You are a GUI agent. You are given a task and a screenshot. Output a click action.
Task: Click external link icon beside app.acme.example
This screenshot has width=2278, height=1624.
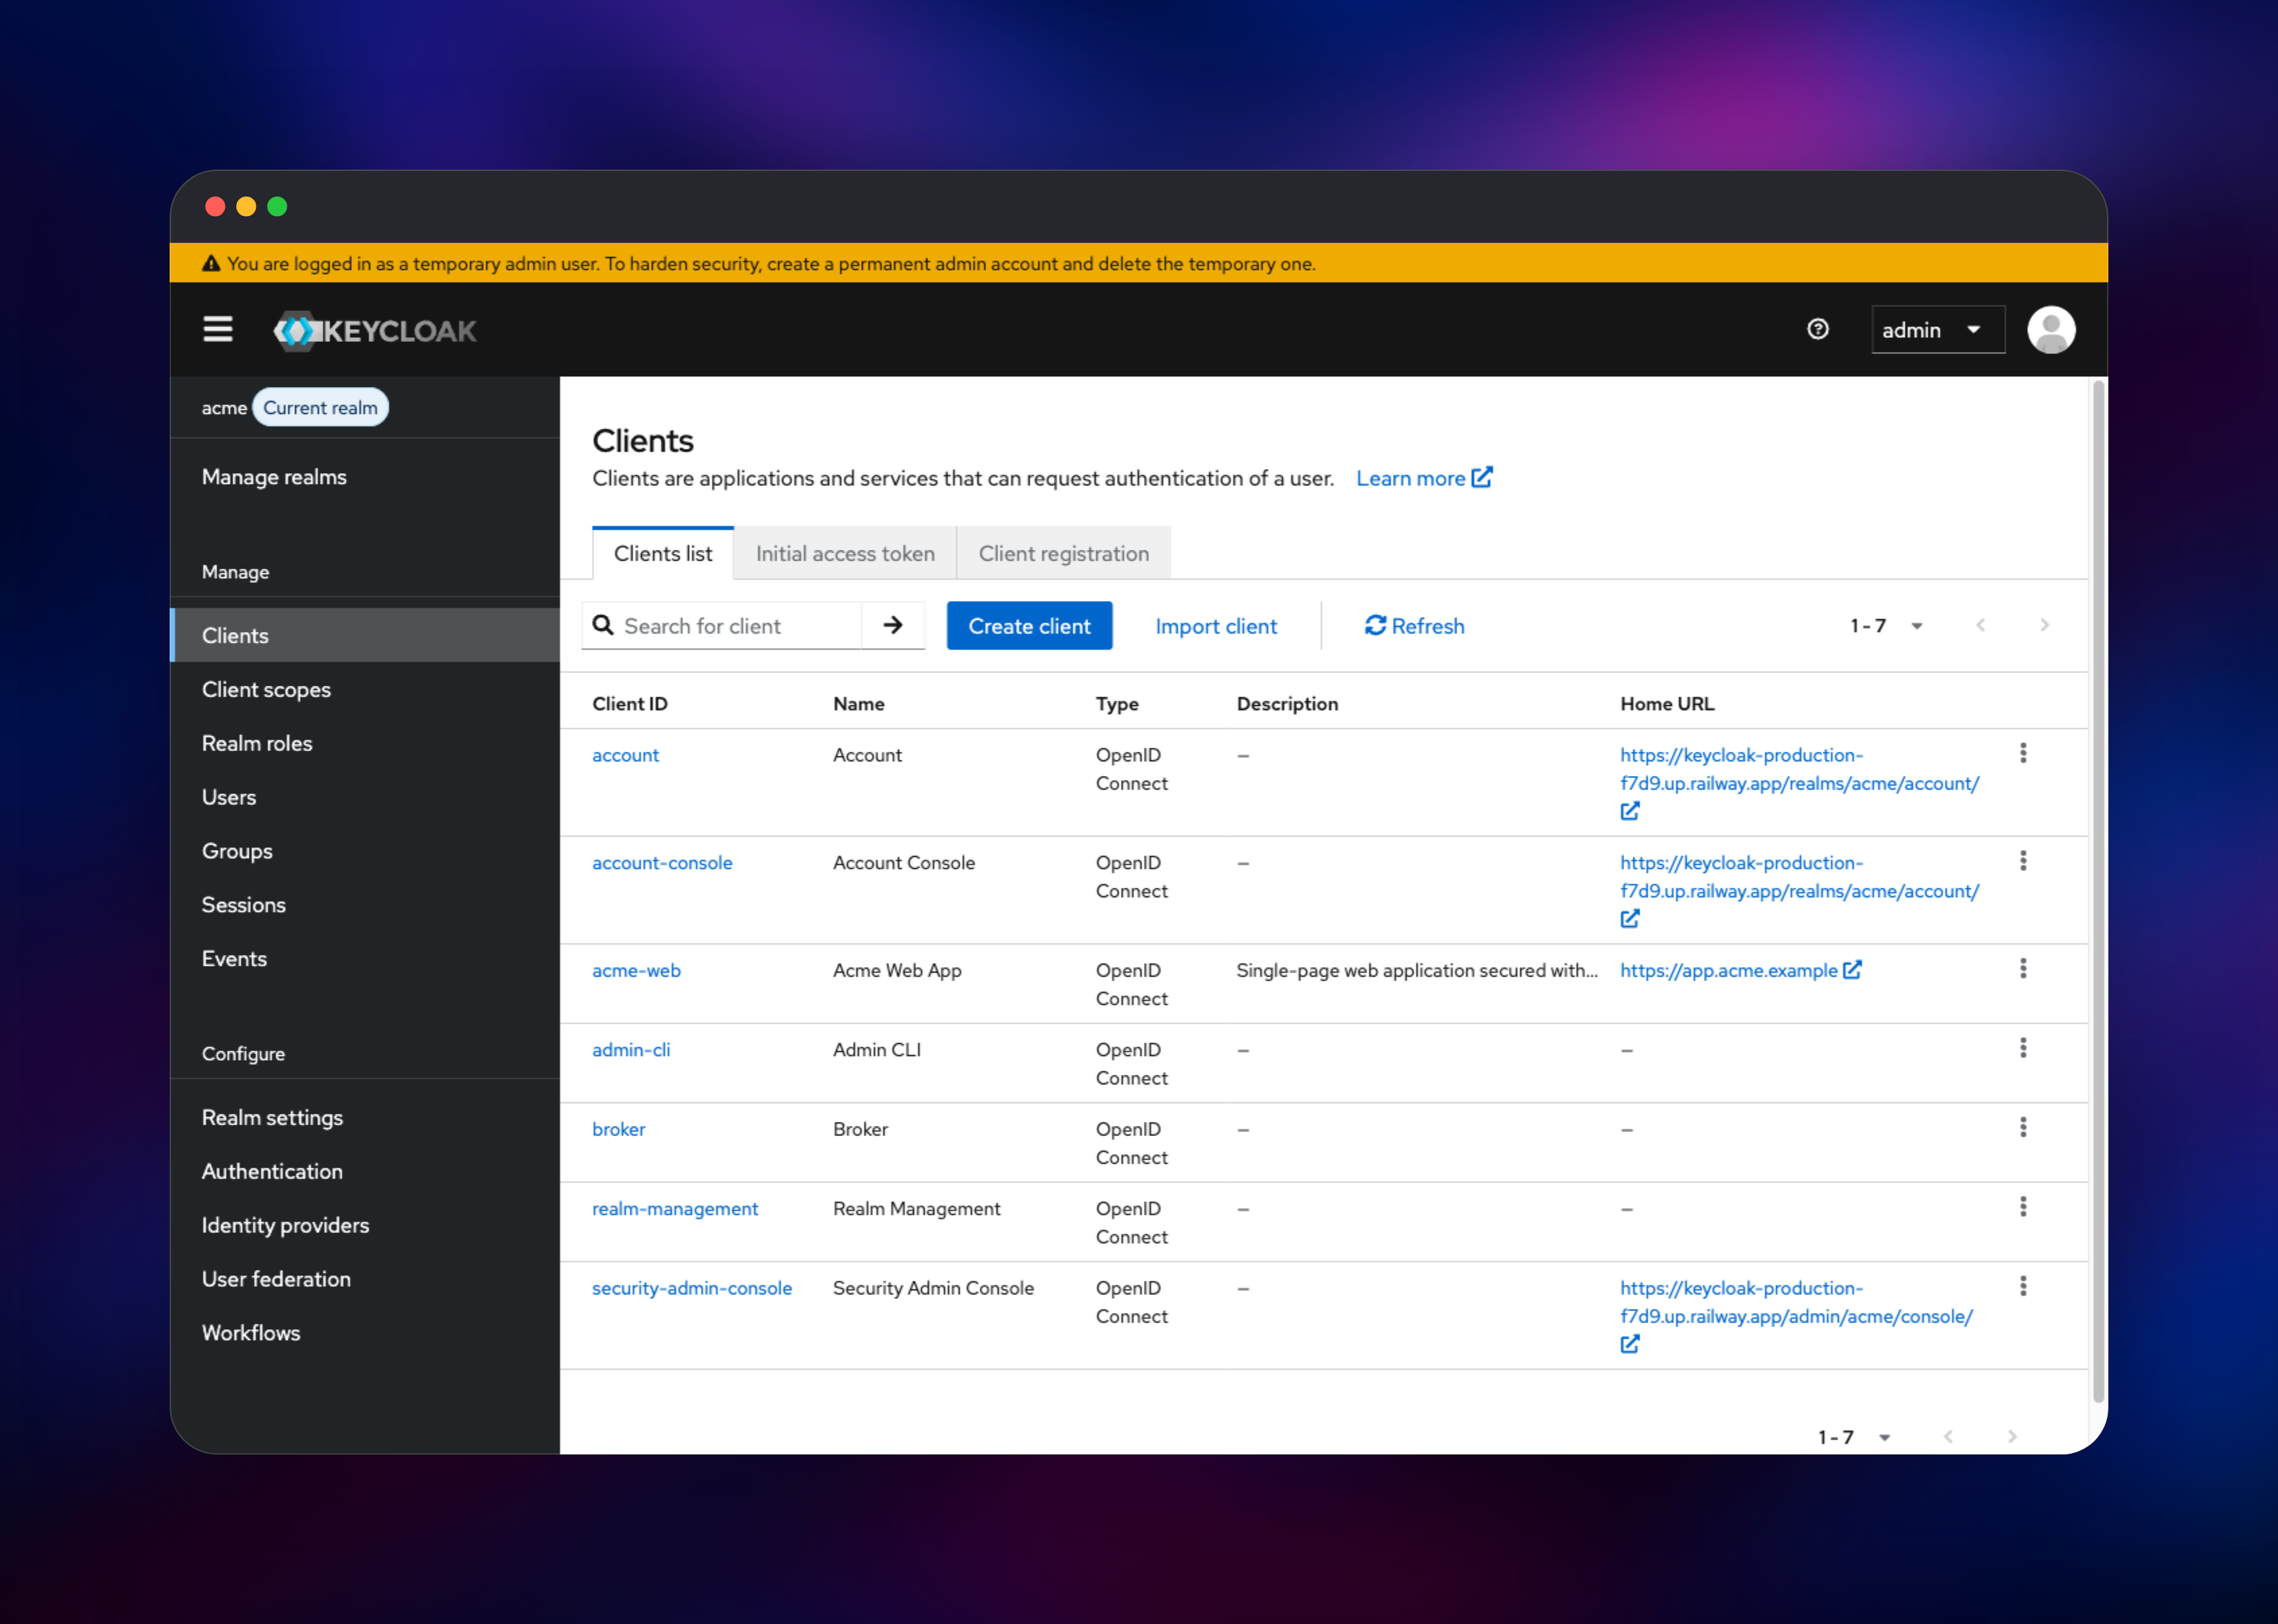tap(1851, 970)
